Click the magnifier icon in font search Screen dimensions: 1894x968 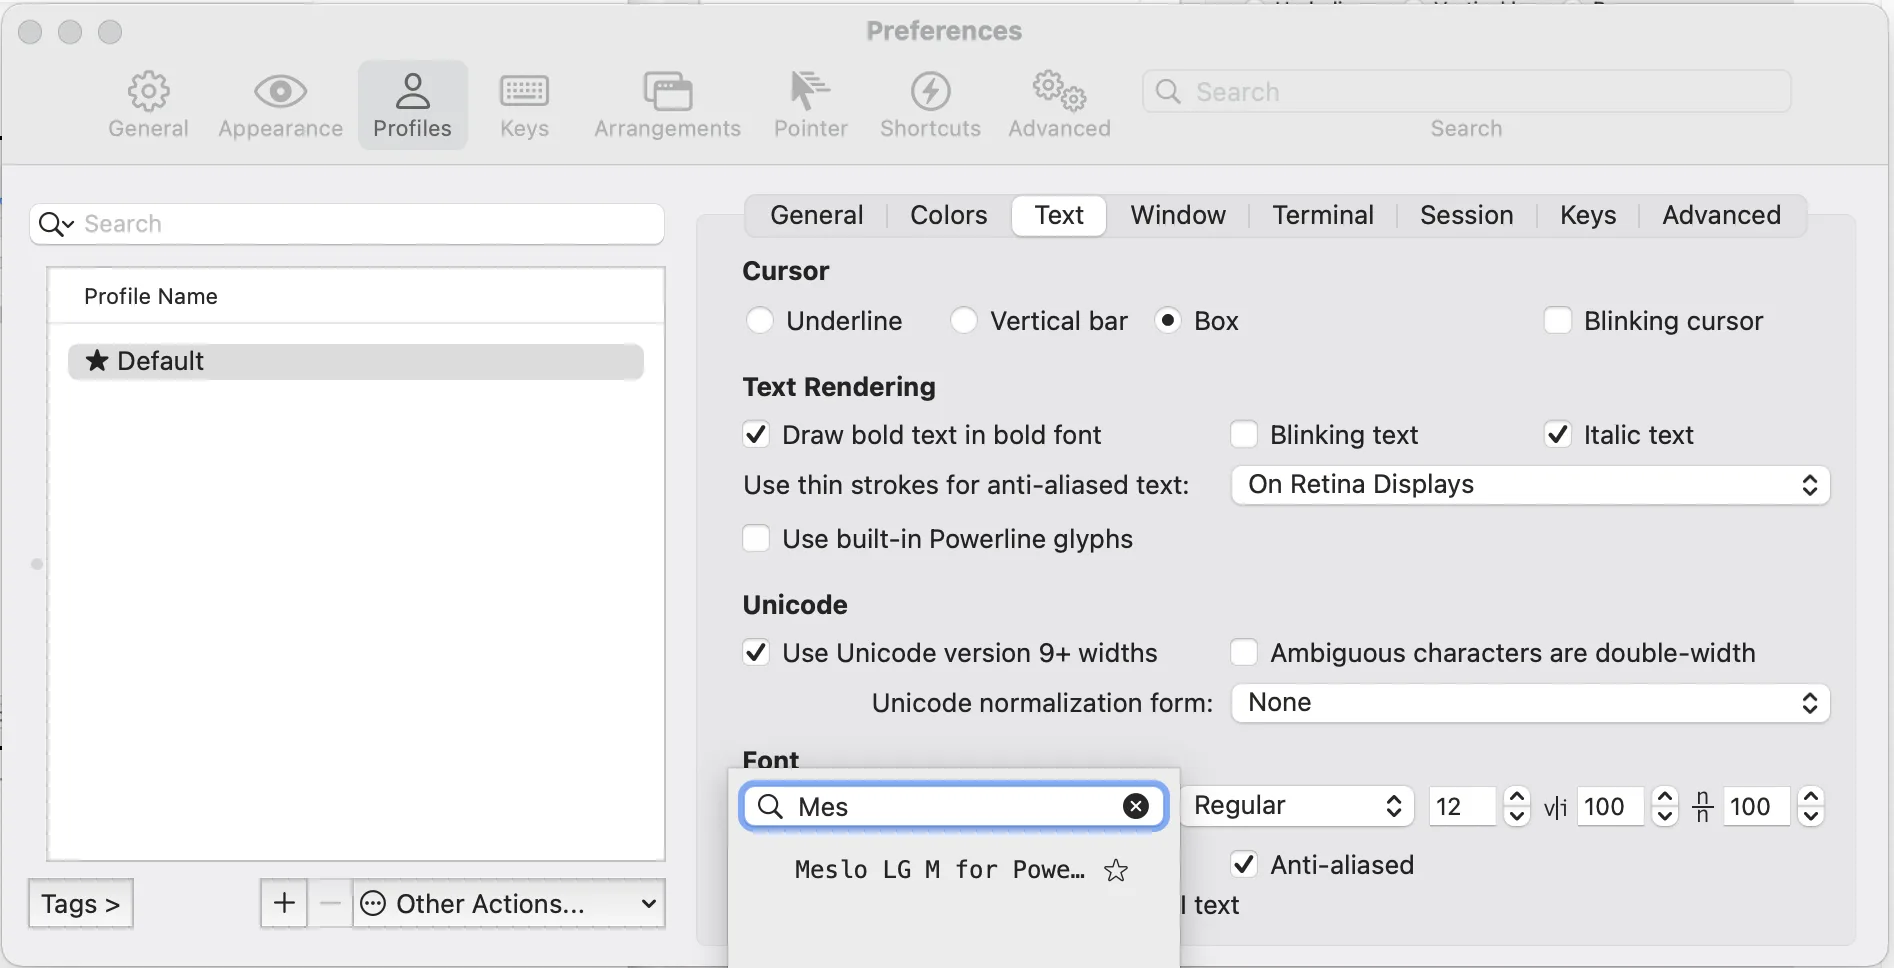click(770, 806)
